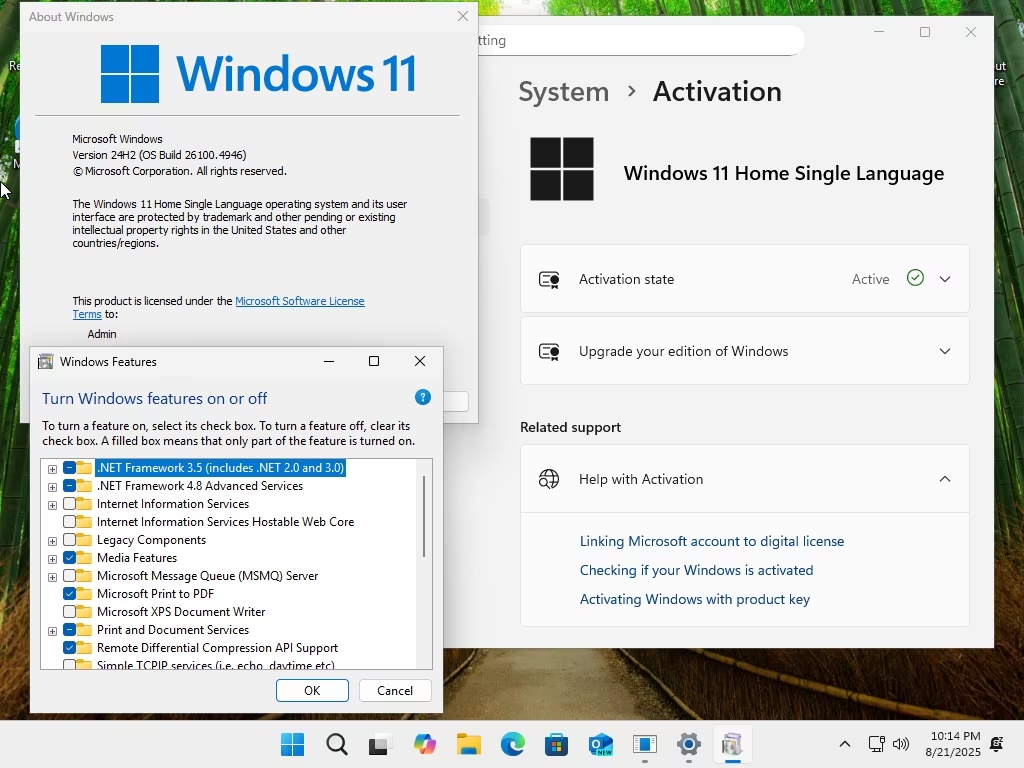Select the Internet Information Services Hostable Web Core label
Image resolution: width=1024 pixels, height=768 pixels.
[x=225, y=522]
